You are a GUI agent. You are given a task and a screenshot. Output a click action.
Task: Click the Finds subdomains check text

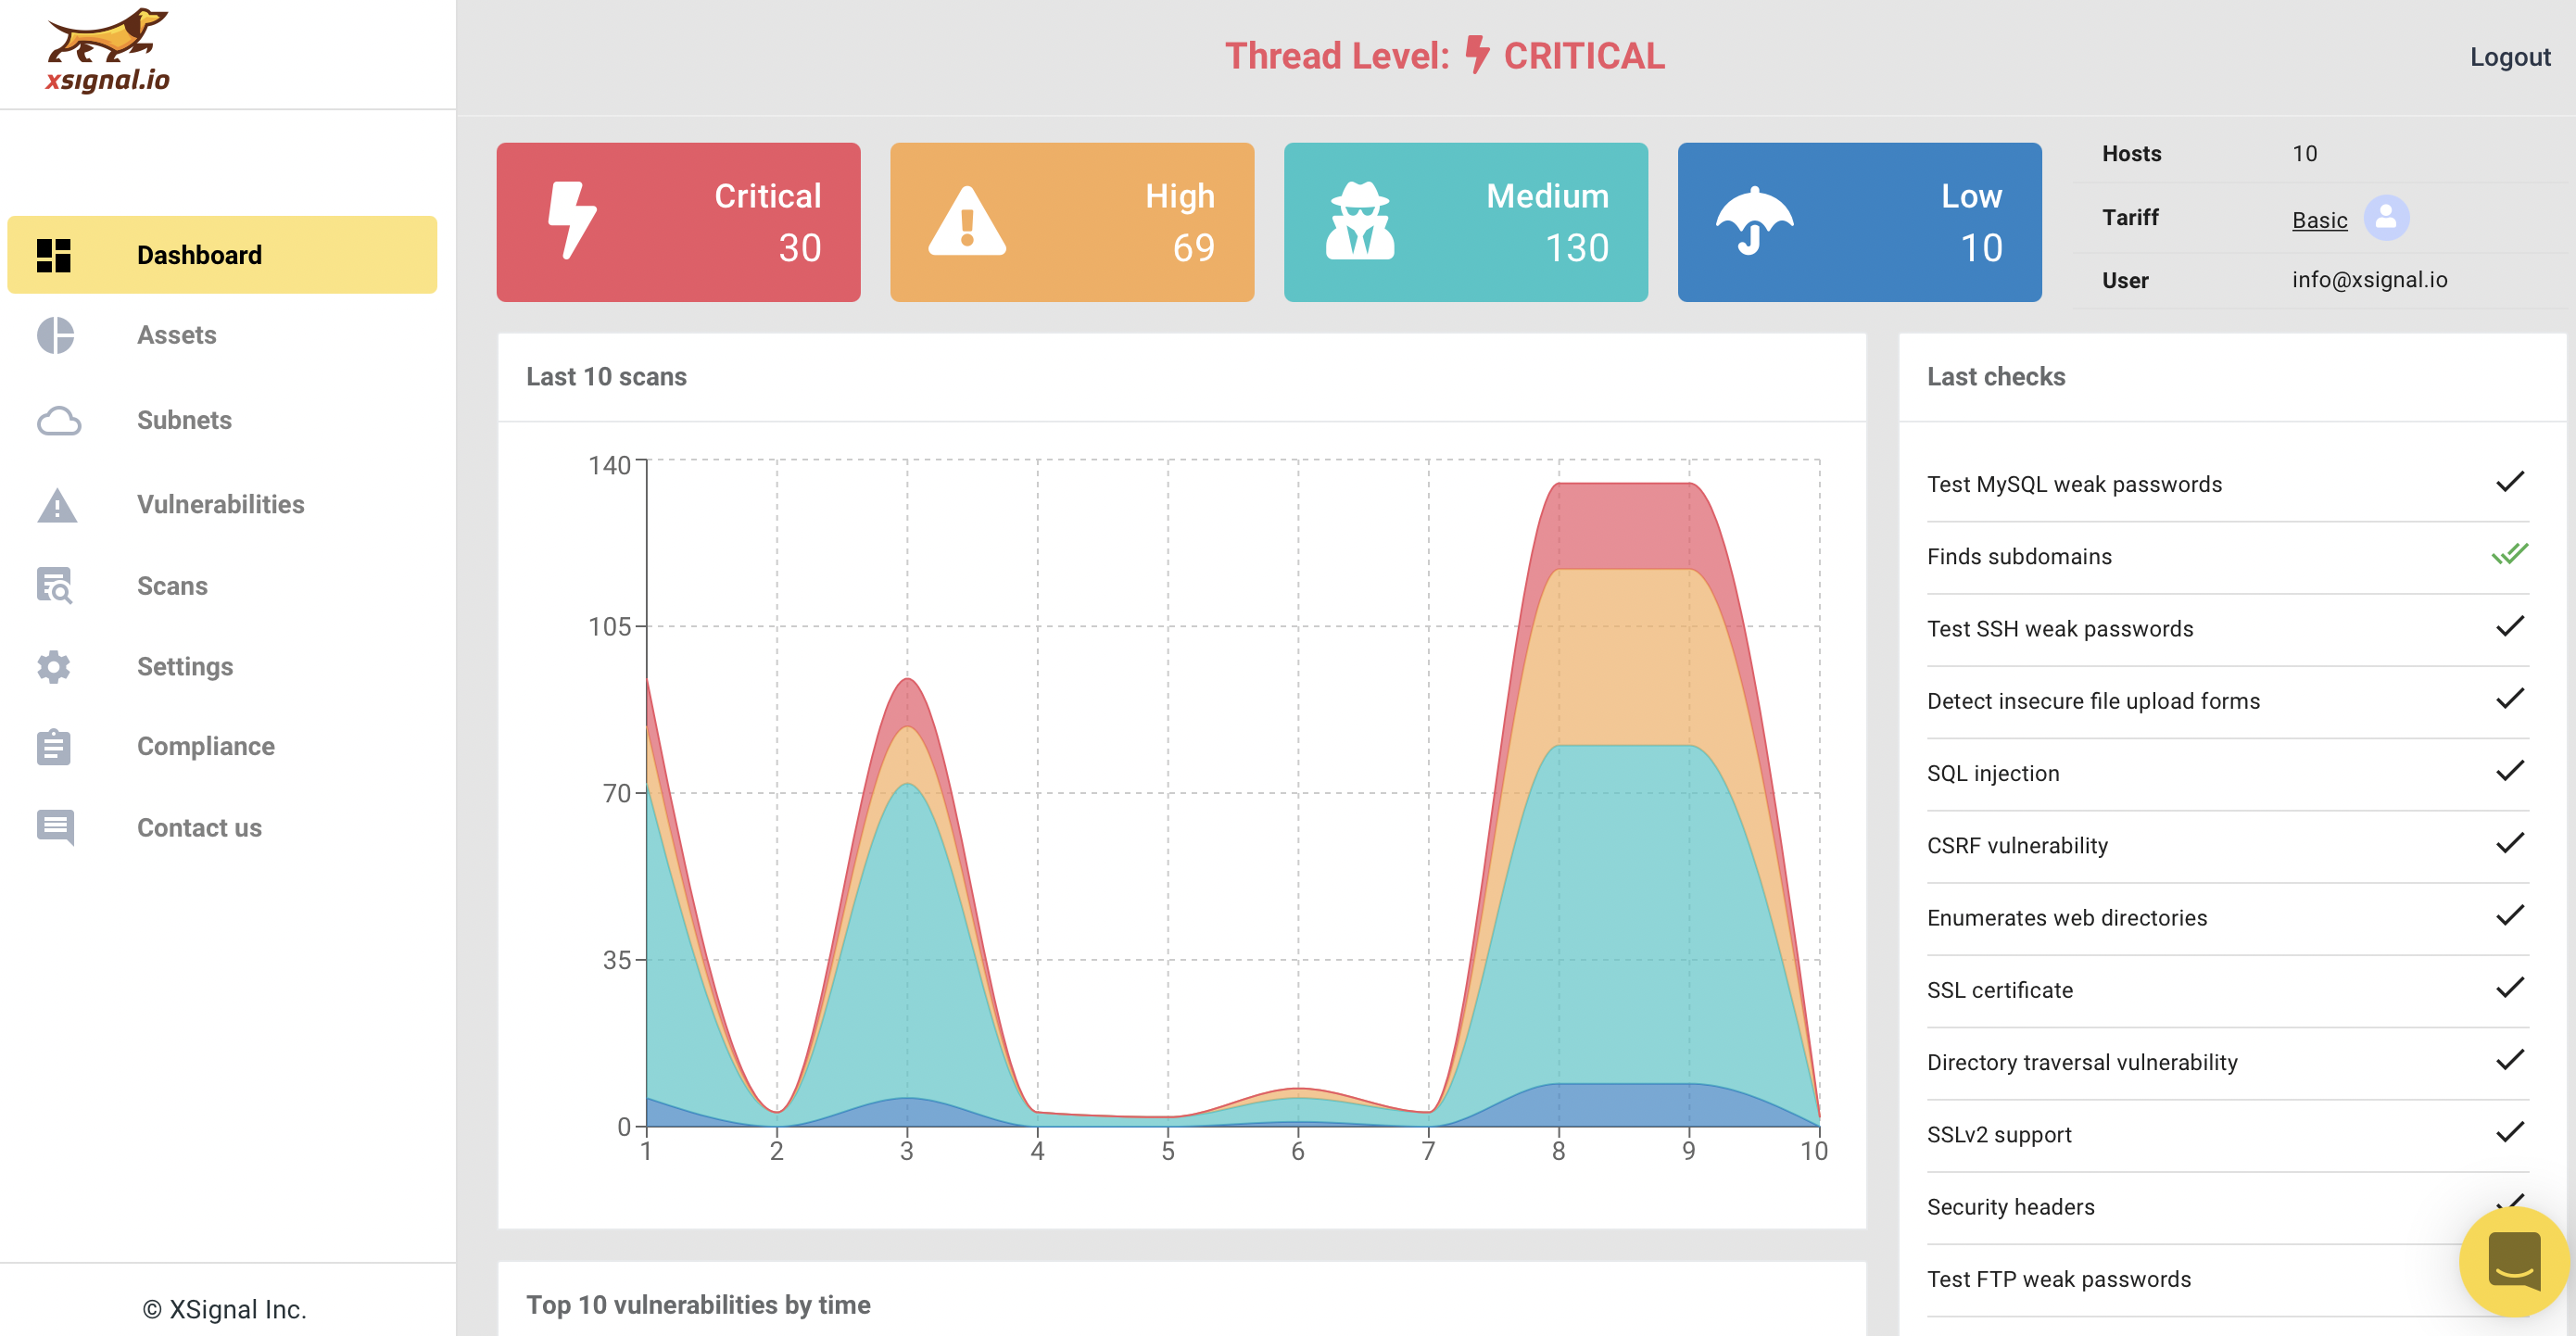(2019, 557)
